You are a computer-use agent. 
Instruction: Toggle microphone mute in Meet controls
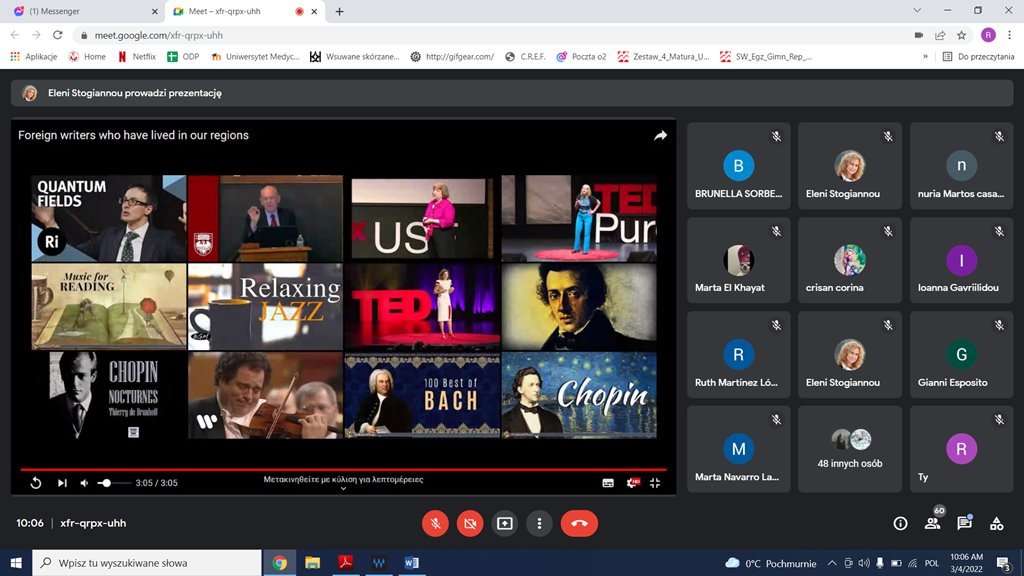[435, 523]
